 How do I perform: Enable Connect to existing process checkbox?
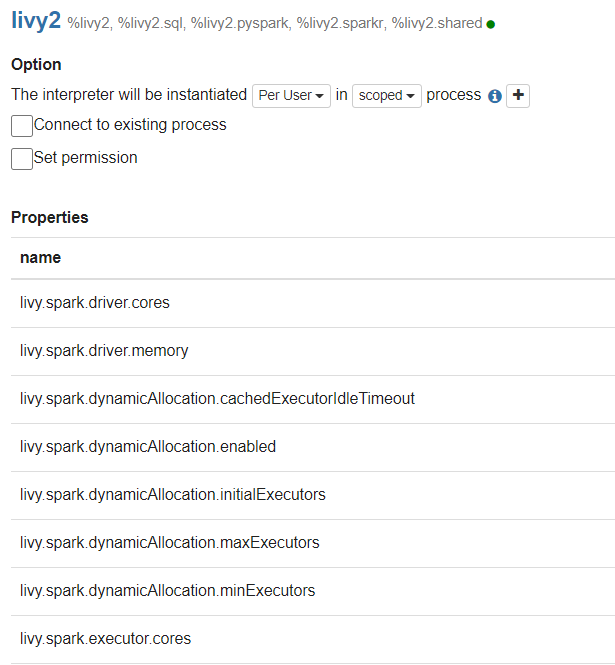click(x=22, y=126)
